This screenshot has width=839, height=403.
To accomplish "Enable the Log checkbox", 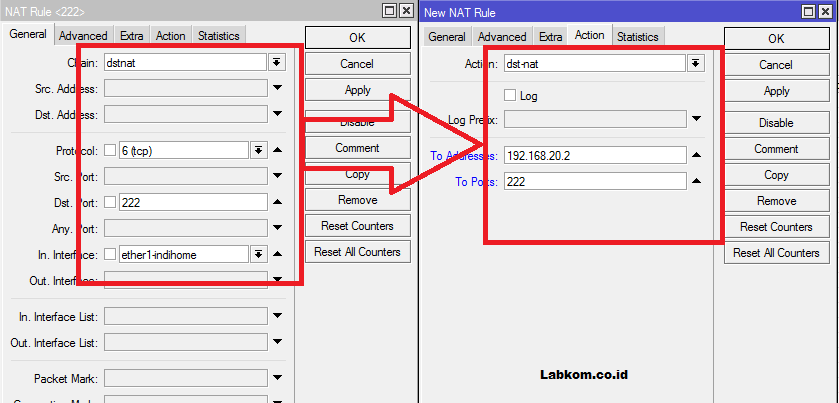I will click(510, 95).
